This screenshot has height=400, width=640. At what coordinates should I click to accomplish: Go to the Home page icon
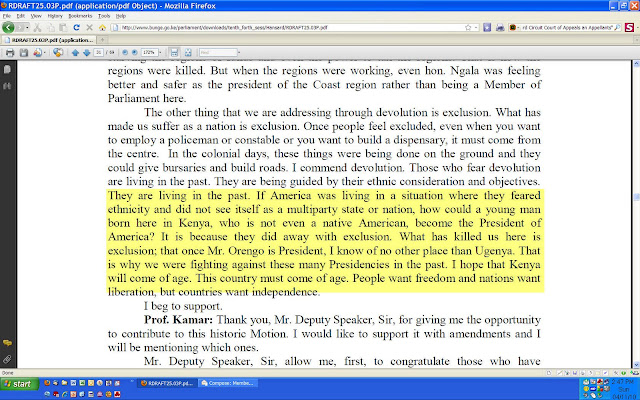(x=102, y=27)
